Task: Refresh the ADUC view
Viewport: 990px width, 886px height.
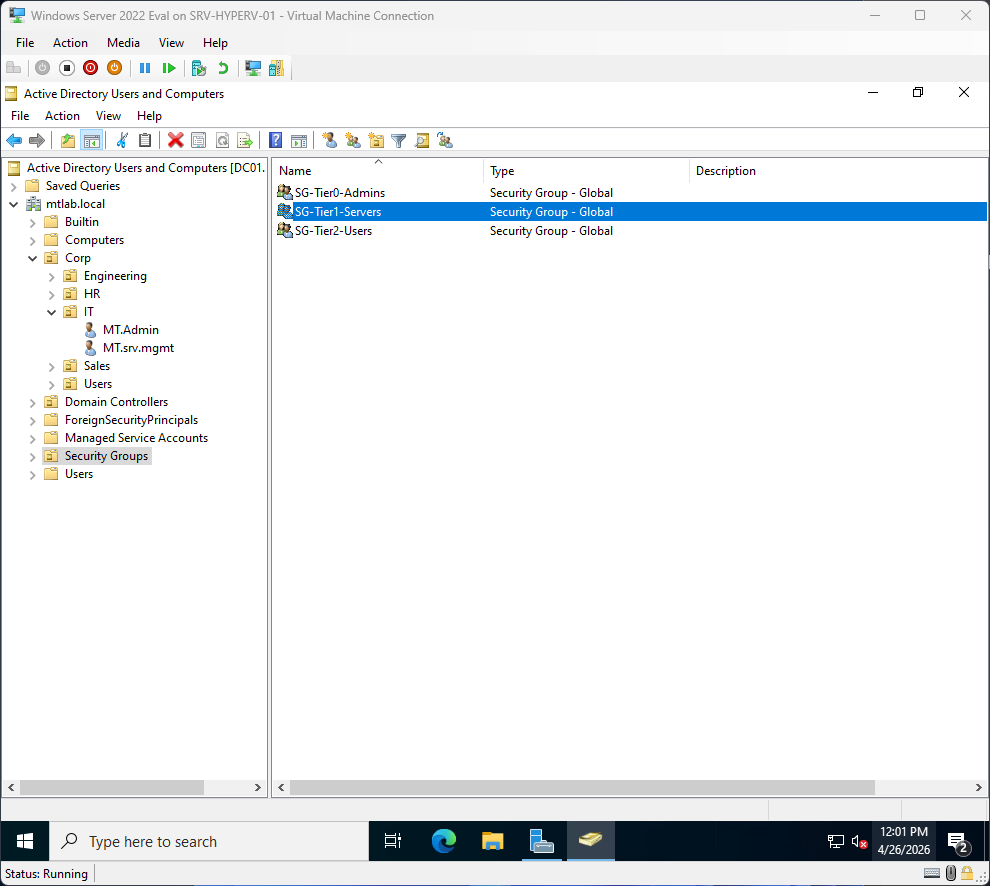Action: 222,140
